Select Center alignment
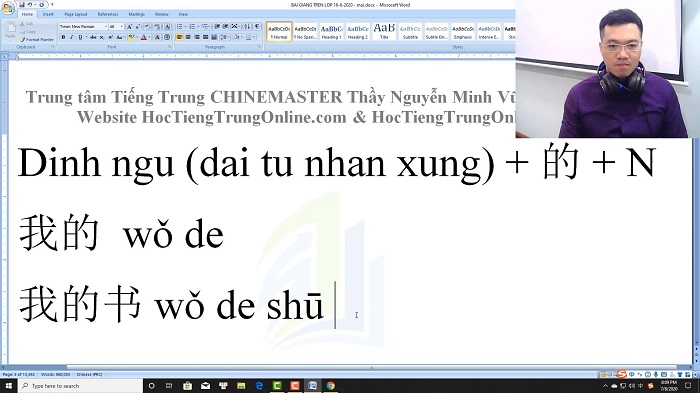 [188, 37]
